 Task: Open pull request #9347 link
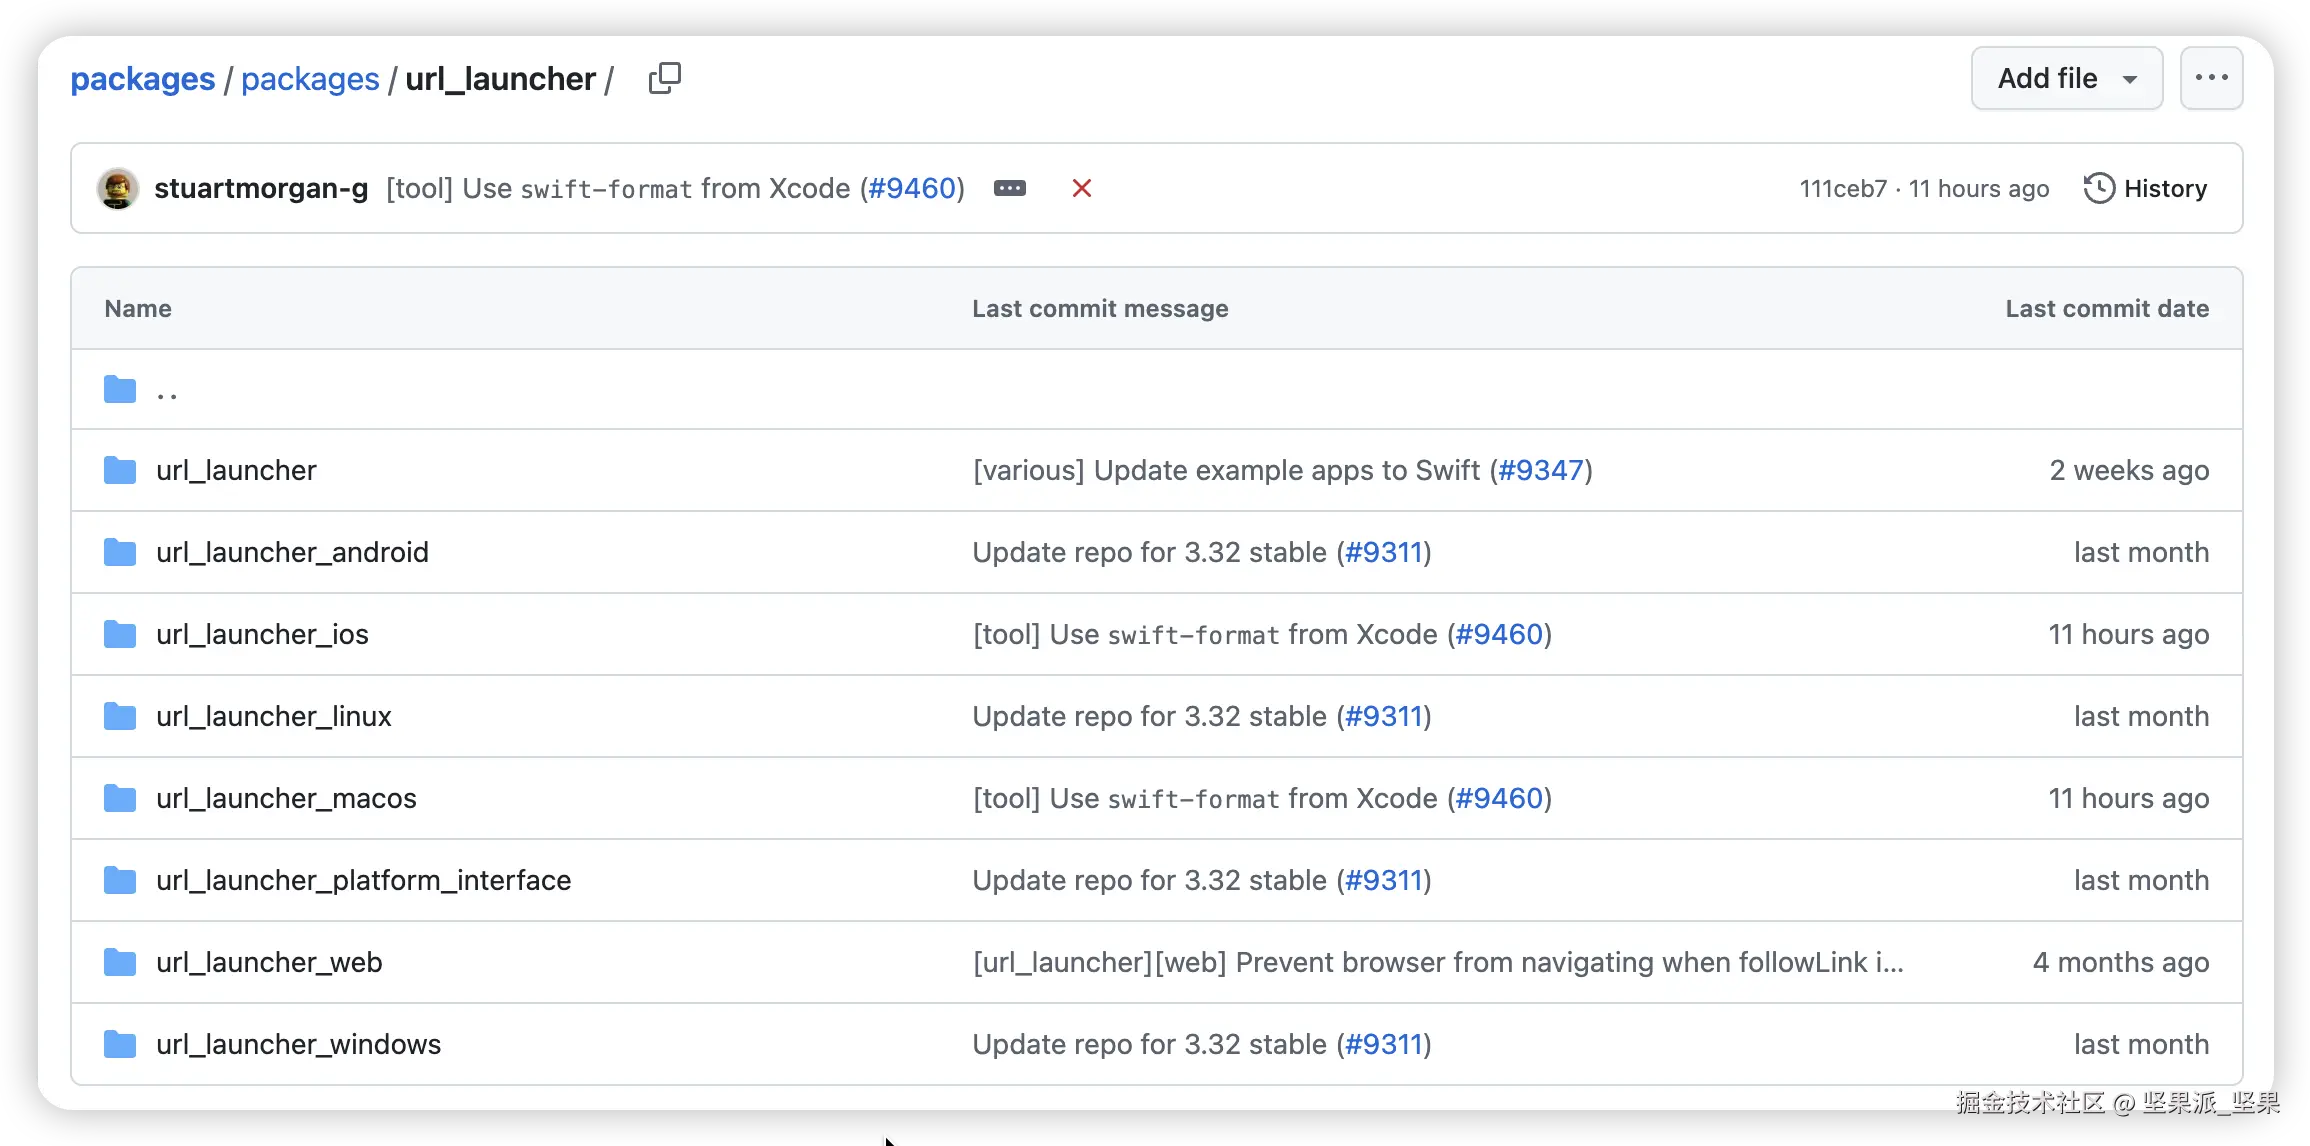pos(1540,470)
